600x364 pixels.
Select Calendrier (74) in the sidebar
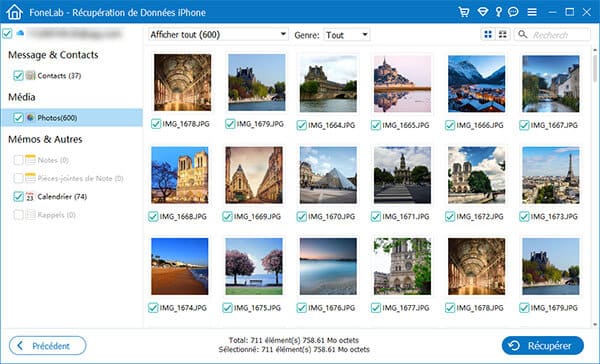tap(62, 197)
